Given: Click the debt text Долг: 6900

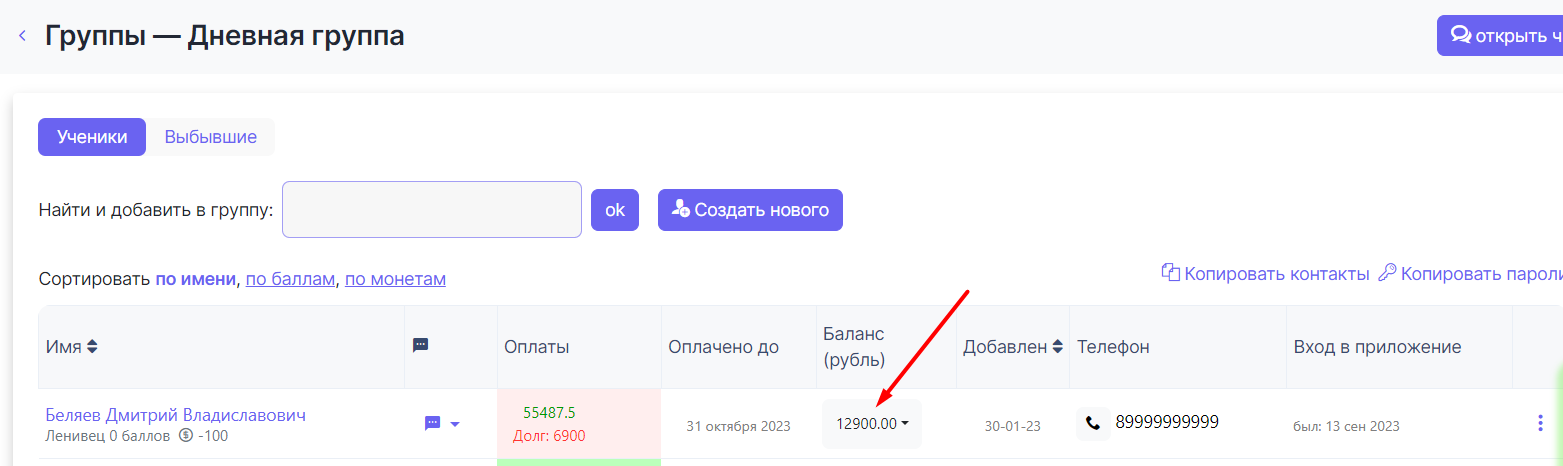Looking at the screenshot, I should tap(549, 436).
